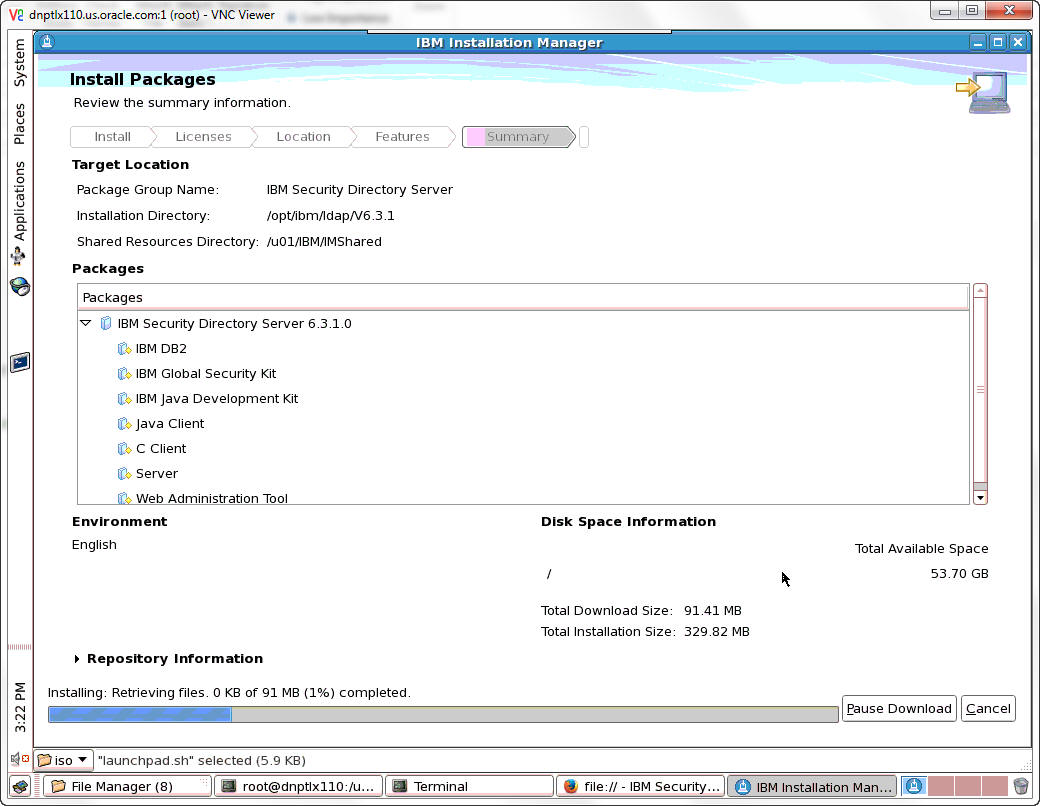This screenshot has width=1040, height=806.
Task: Click the Server feature icon
Action: pos(124,474)
